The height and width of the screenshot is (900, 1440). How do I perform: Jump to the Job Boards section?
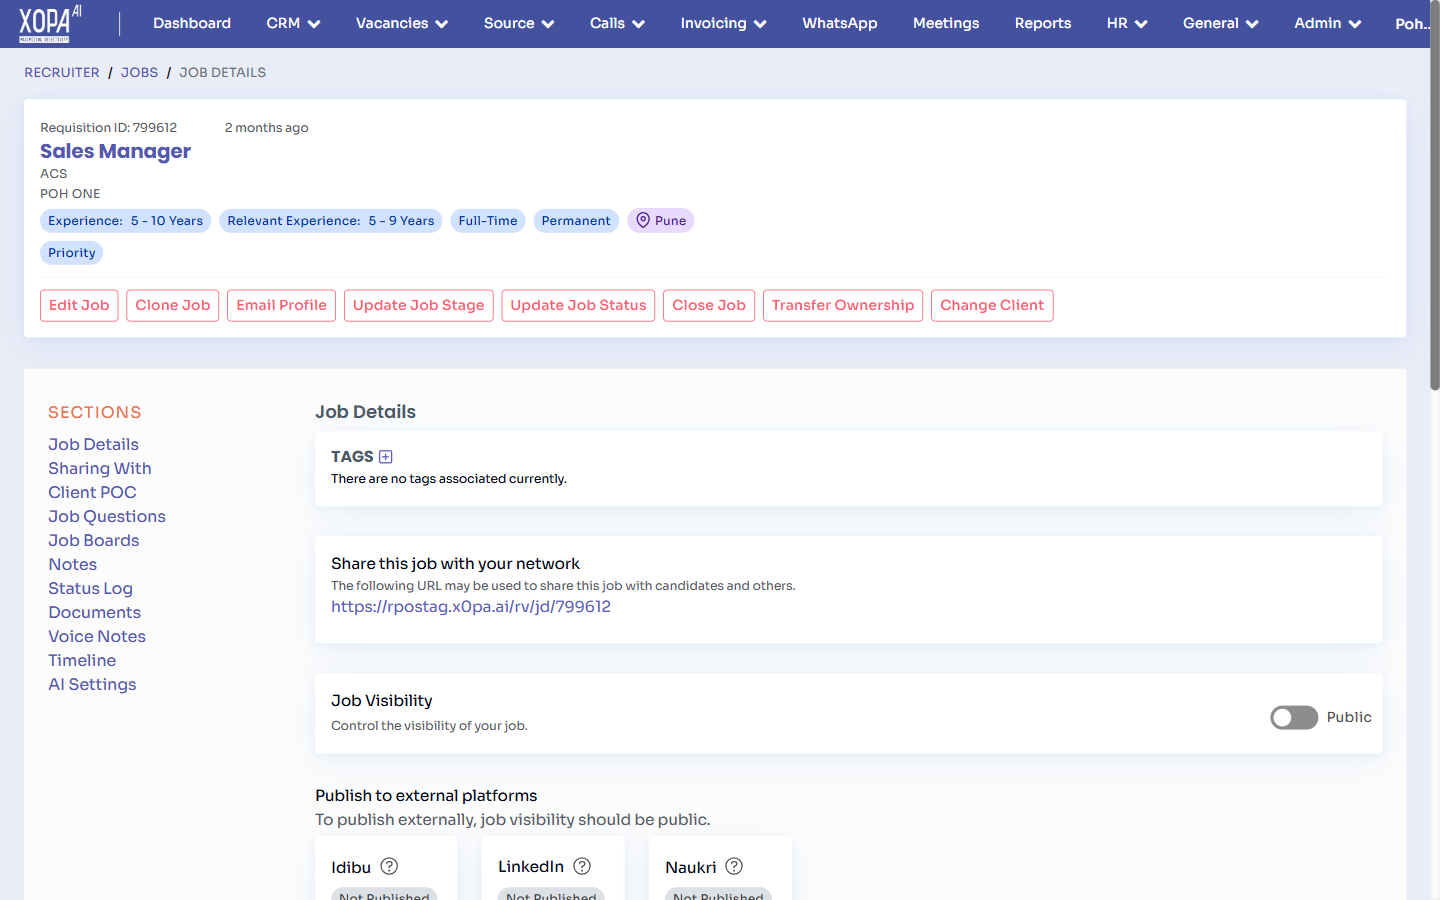94,540
